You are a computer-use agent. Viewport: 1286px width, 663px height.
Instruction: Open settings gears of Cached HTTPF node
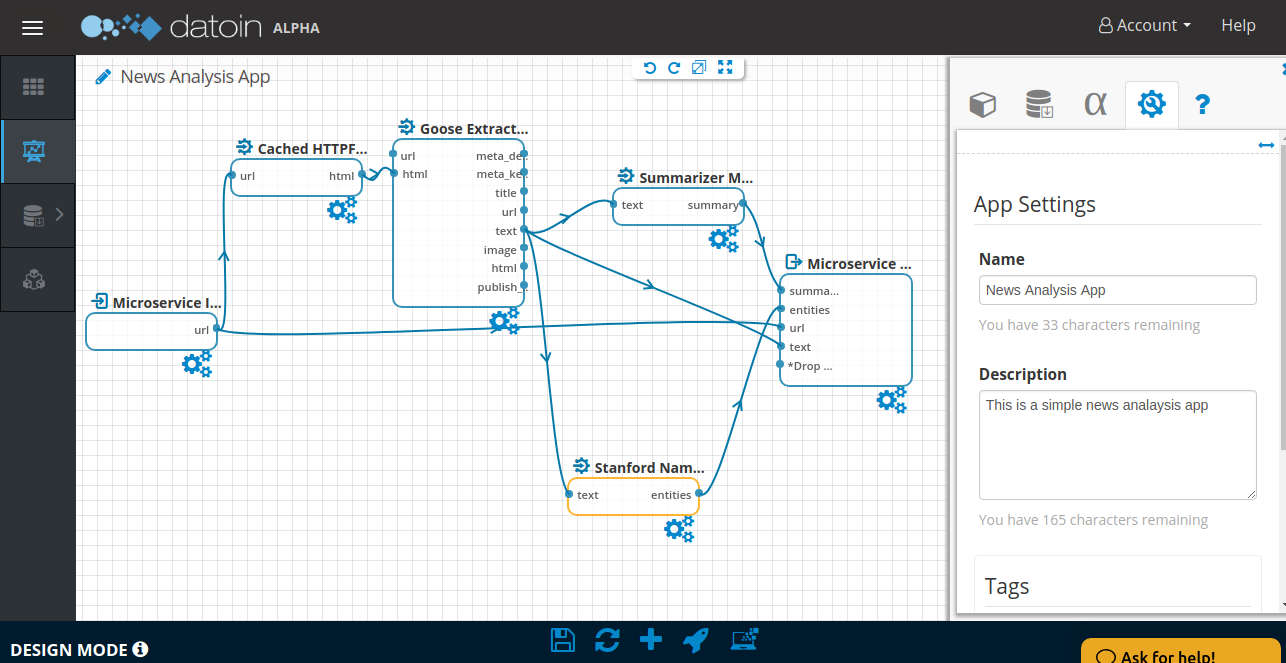(342, 210)
